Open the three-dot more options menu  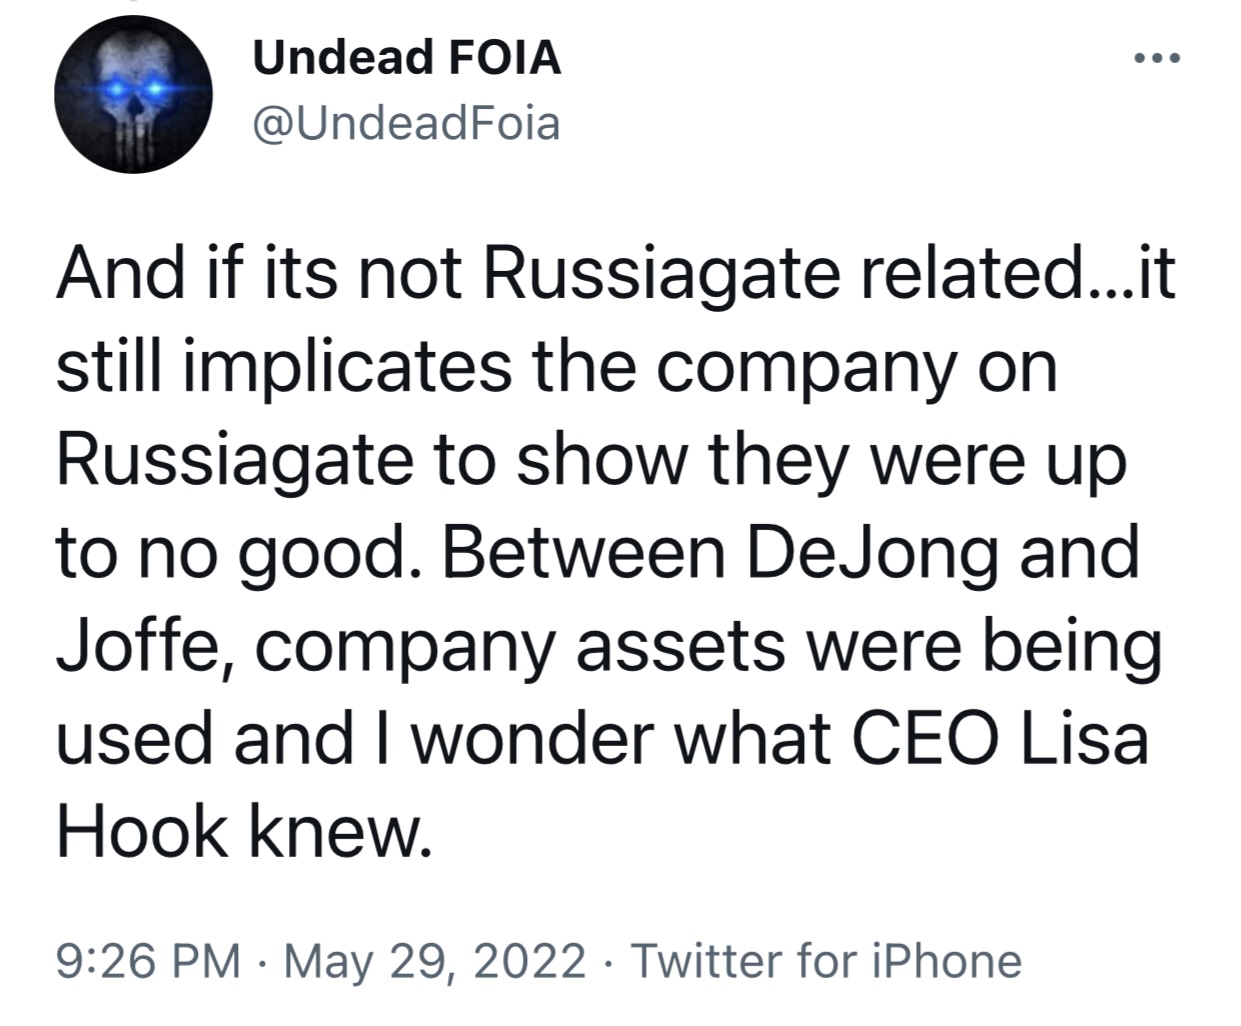[1159, 58]
